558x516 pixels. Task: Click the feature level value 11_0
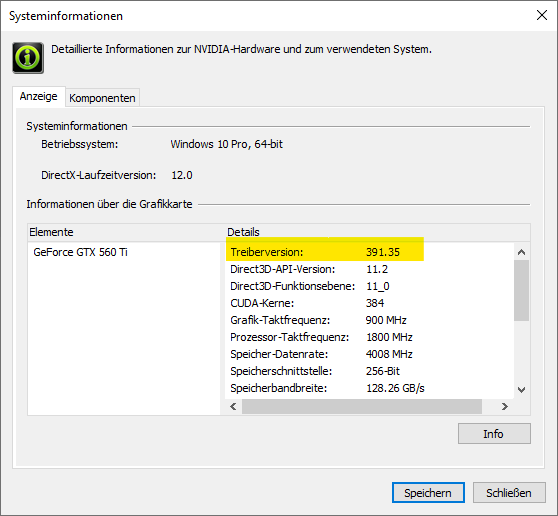click(378, 286)
